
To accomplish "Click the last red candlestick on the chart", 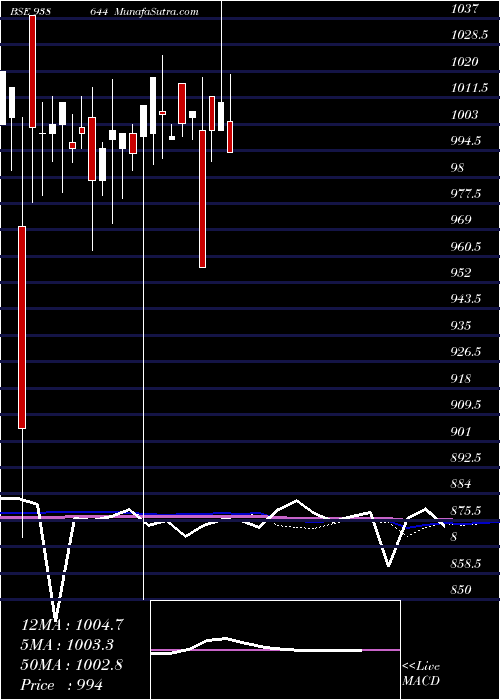I will click(230, 137).
